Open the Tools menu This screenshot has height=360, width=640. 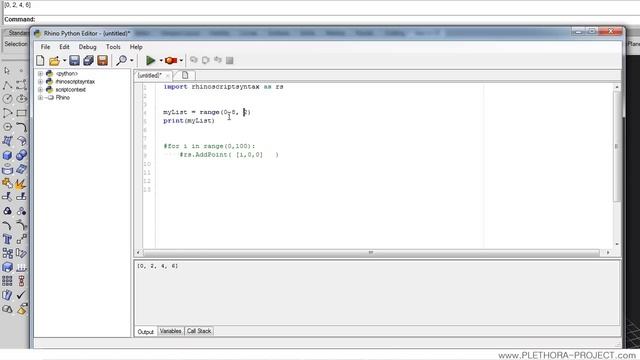pyautogui.click(x=113, y=47)
